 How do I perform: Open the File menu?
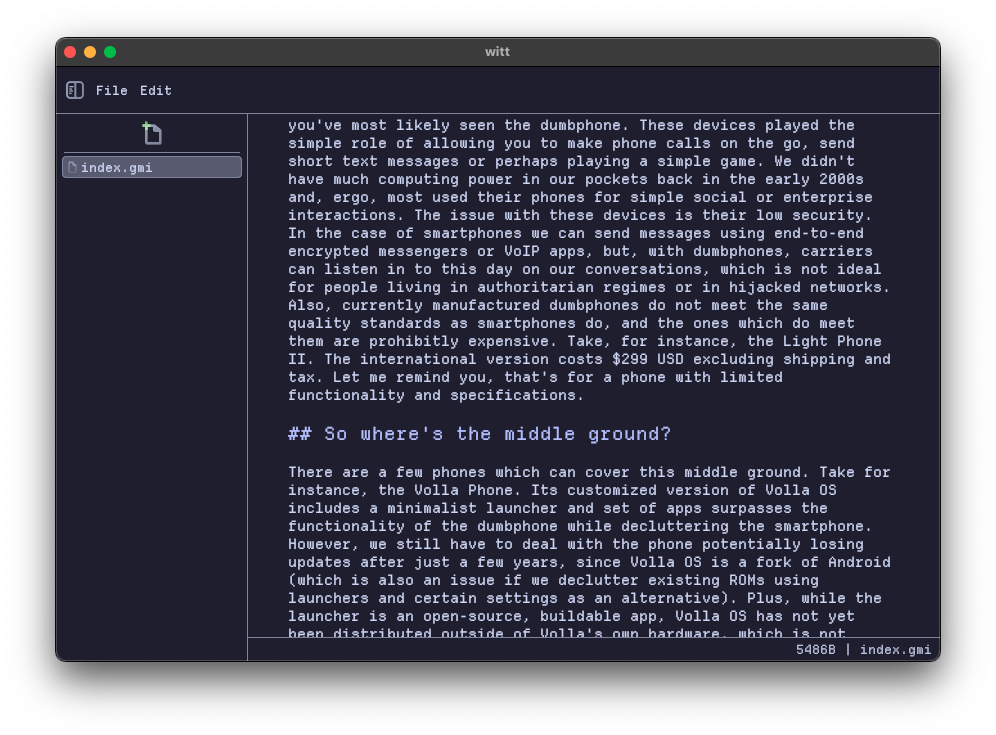coord(111,91)
